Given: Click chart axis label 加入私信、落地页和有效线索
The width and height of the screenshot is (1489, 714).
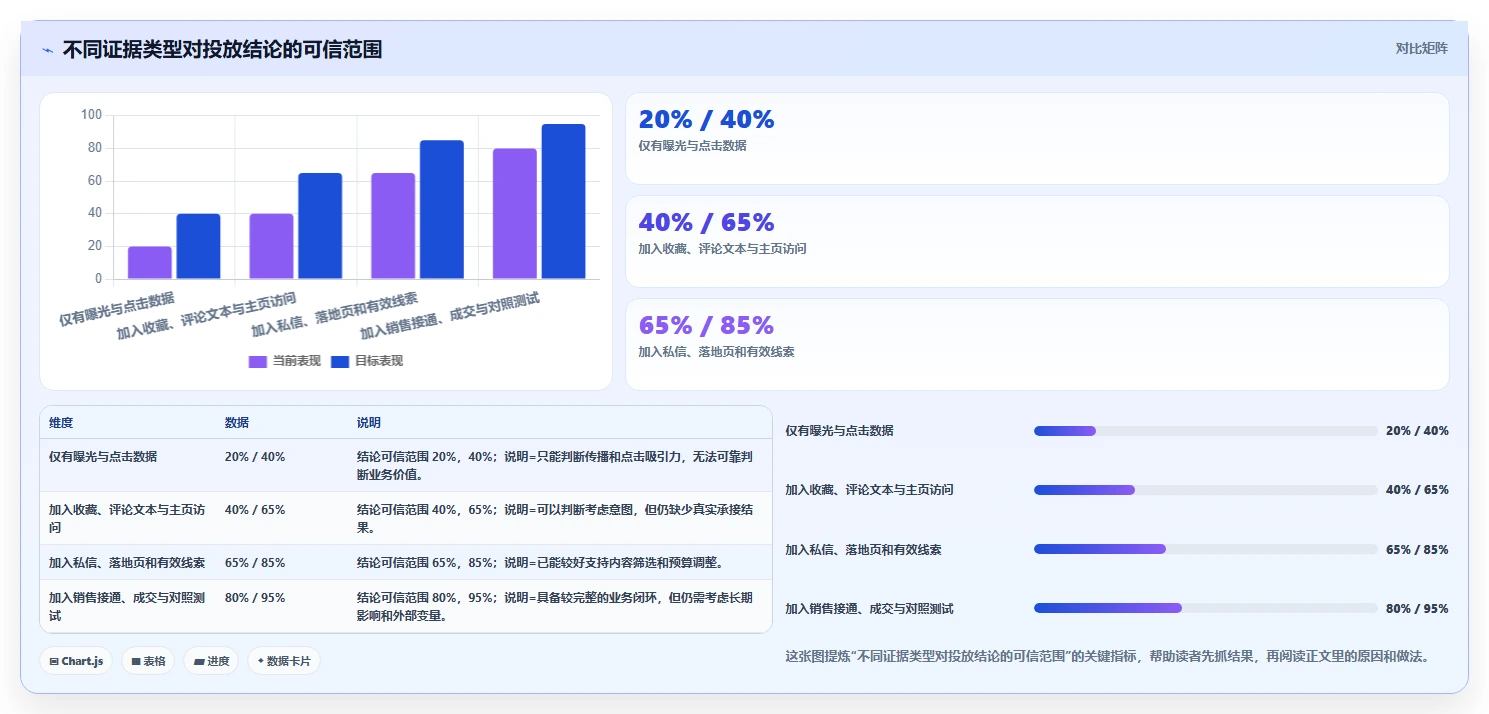Looking at the screenshot, I should 334,315.
